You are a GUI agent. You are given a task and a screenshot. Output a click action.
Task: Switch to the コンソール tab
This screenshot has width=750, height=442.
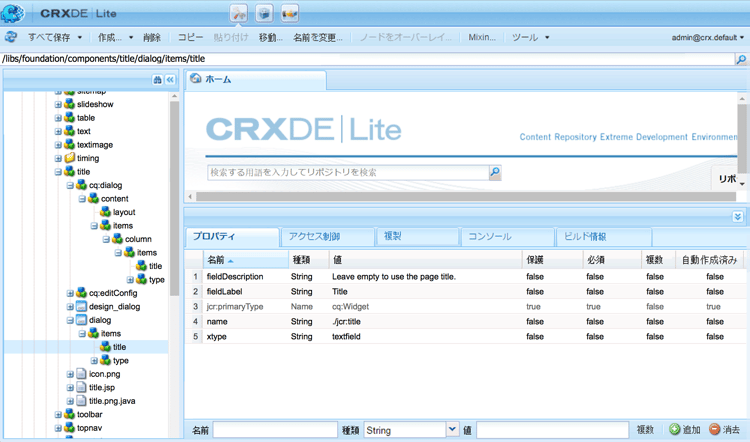click(x=507, y=237)
